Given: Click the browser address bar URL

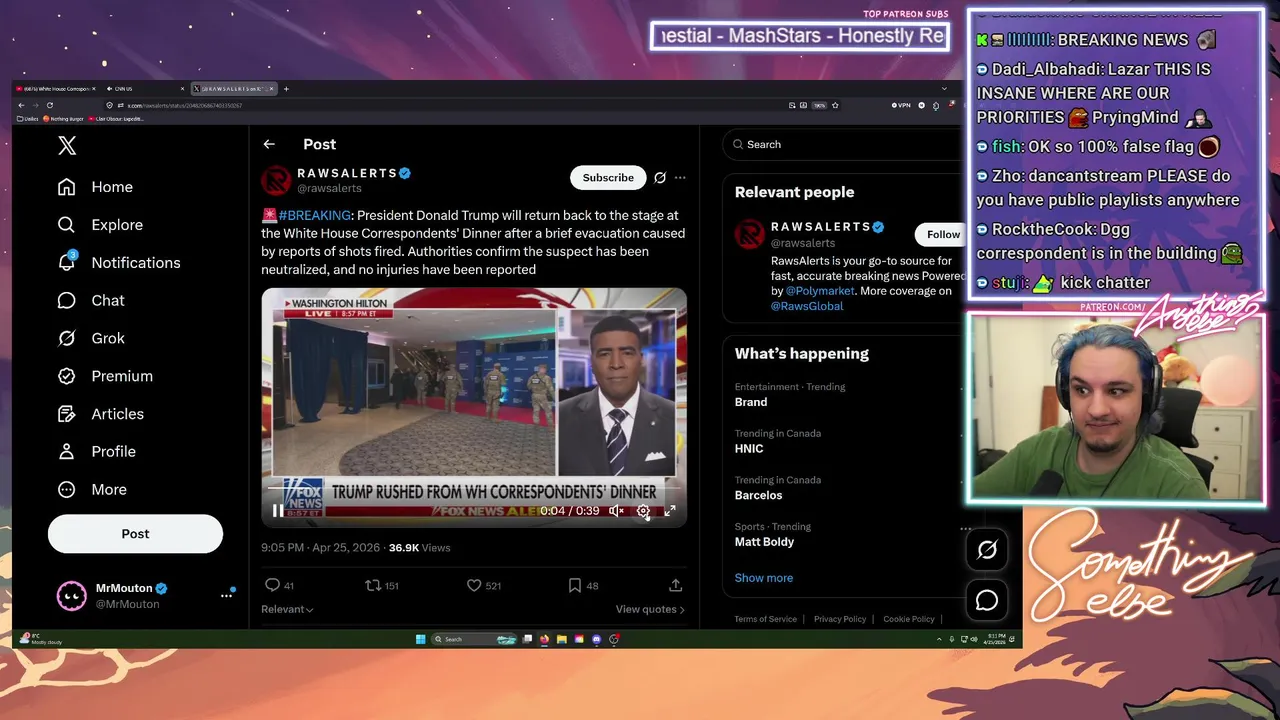Looking at the screenshot, I should (185, 105).
